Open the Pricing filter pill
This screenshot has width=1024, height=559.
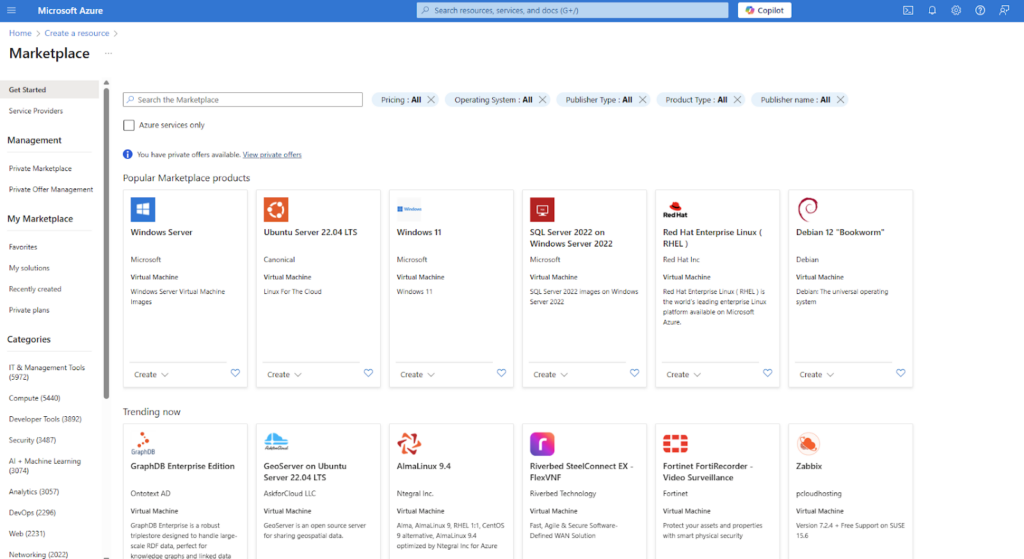[x=400, y=100]
